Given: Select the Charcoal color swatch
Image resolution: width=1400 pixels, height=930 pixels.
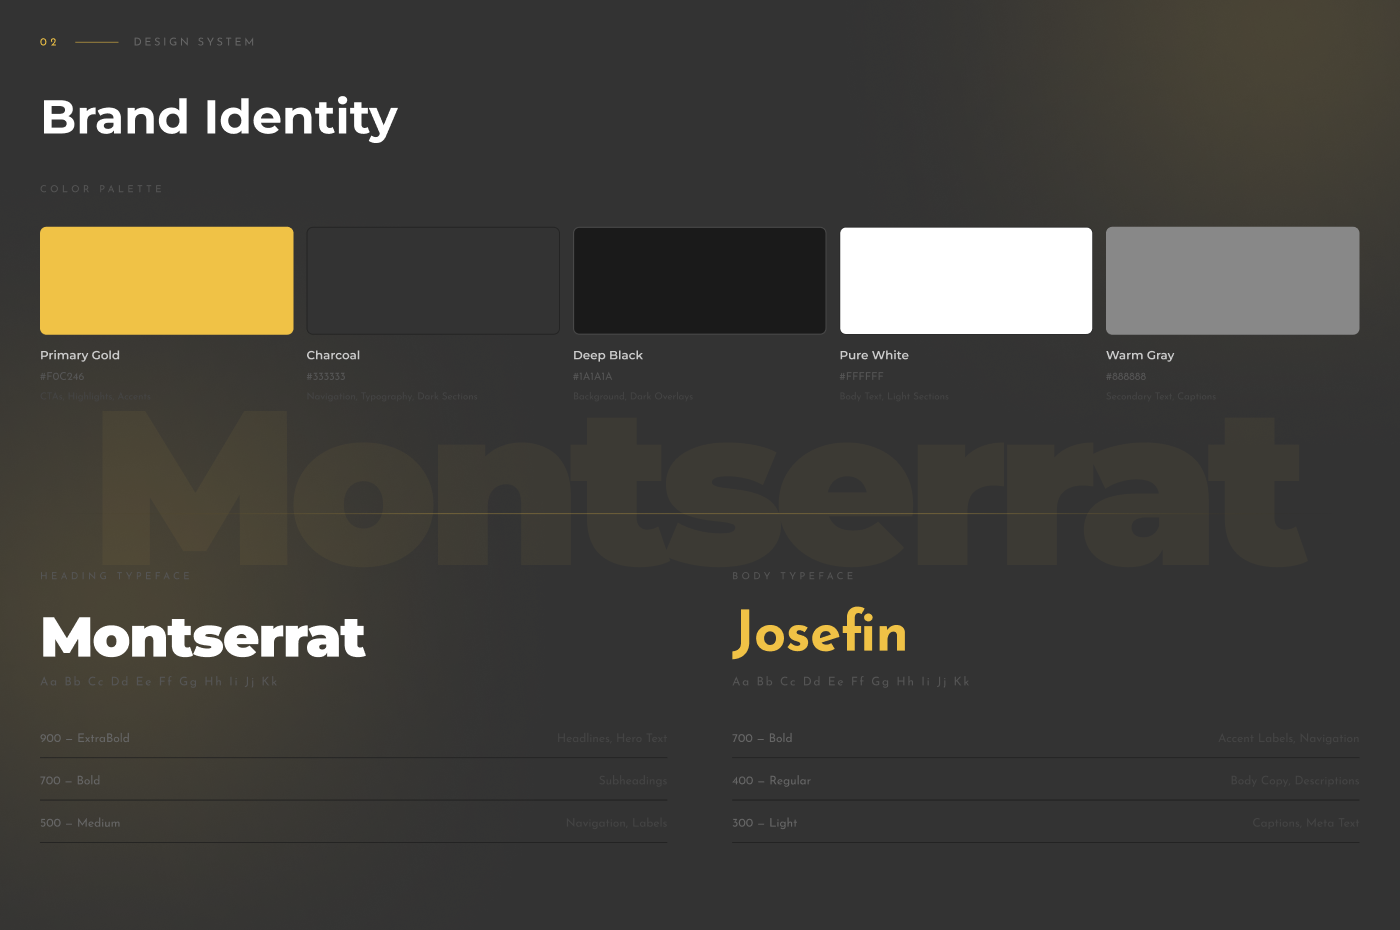Looking at the screenshot, I should 433,281.
